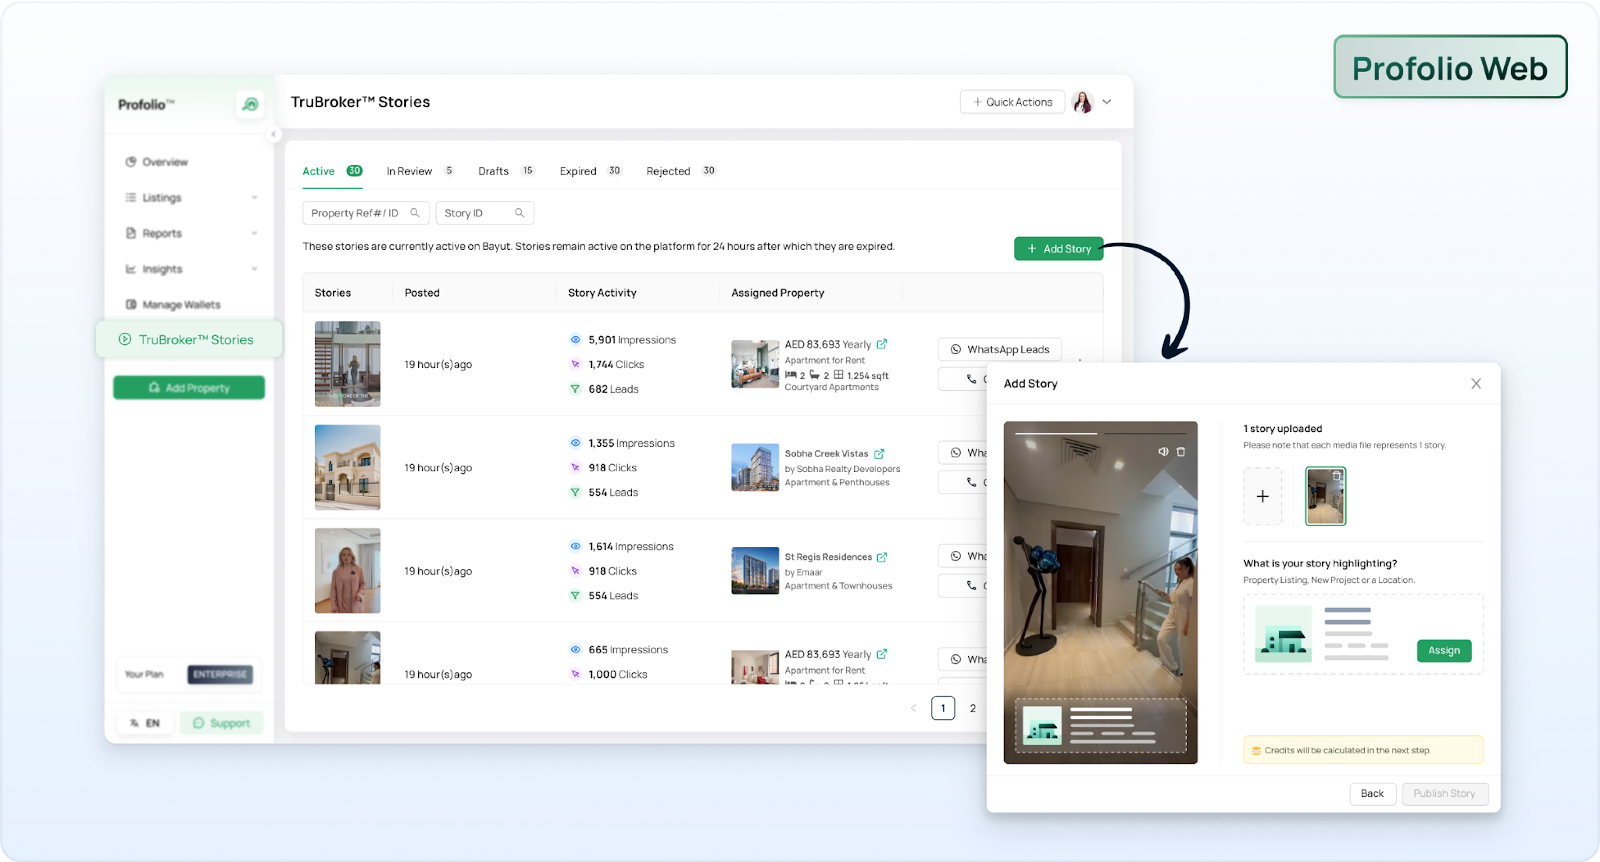Click the Story ID search field
The height and width of the screenshot is (862, 1600).
[x=484, y=213]
